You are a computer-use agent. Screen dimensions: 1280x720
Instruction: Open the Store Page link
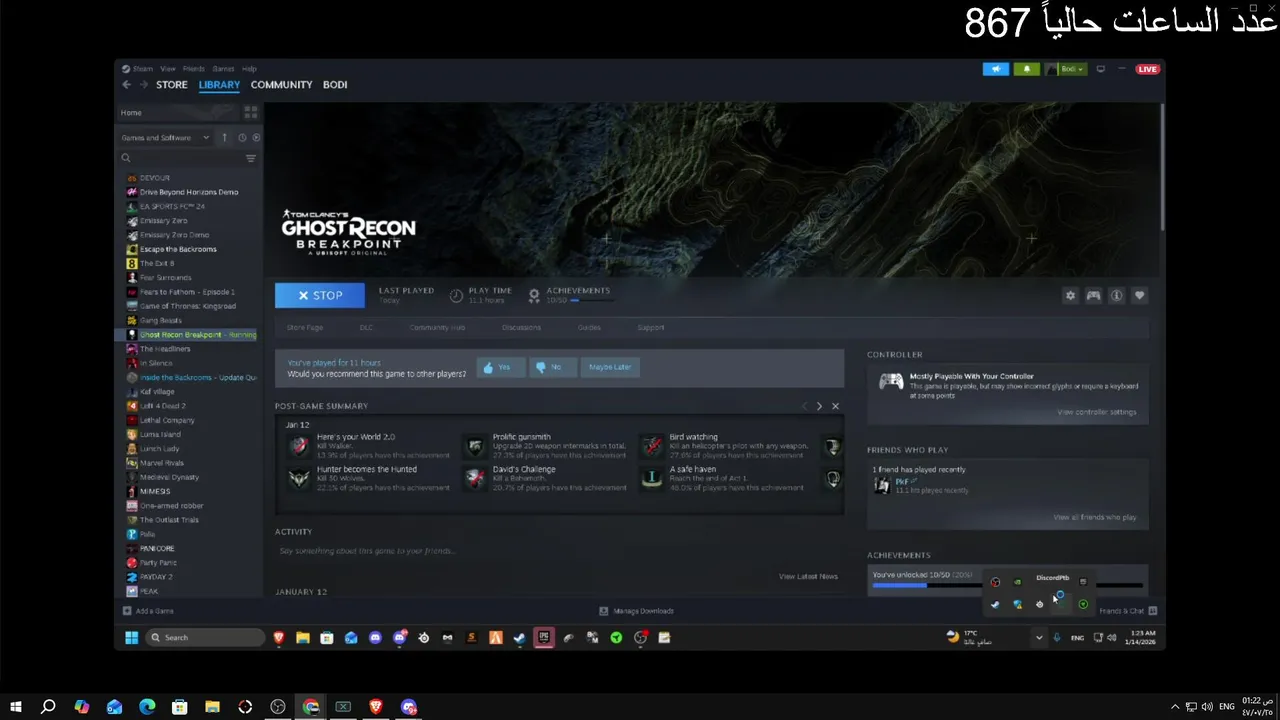pos(304,328)
